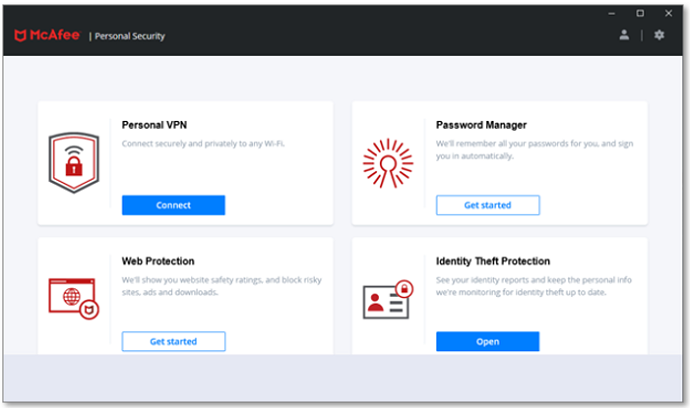Click the Personal VPN shield lock icon
The height and width of the screenshot is (408, 690).
(x=74, y=162)
